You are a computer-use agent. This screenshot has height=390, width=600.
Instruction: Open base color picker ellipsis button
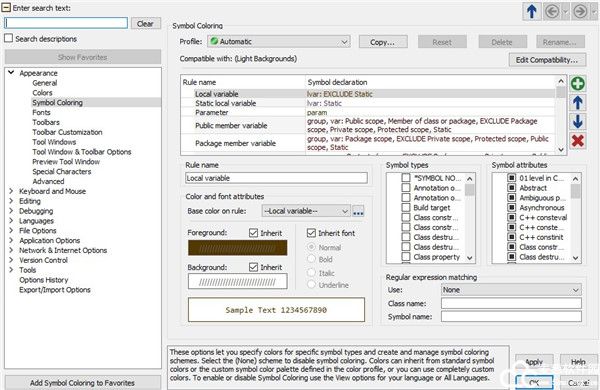358,211
